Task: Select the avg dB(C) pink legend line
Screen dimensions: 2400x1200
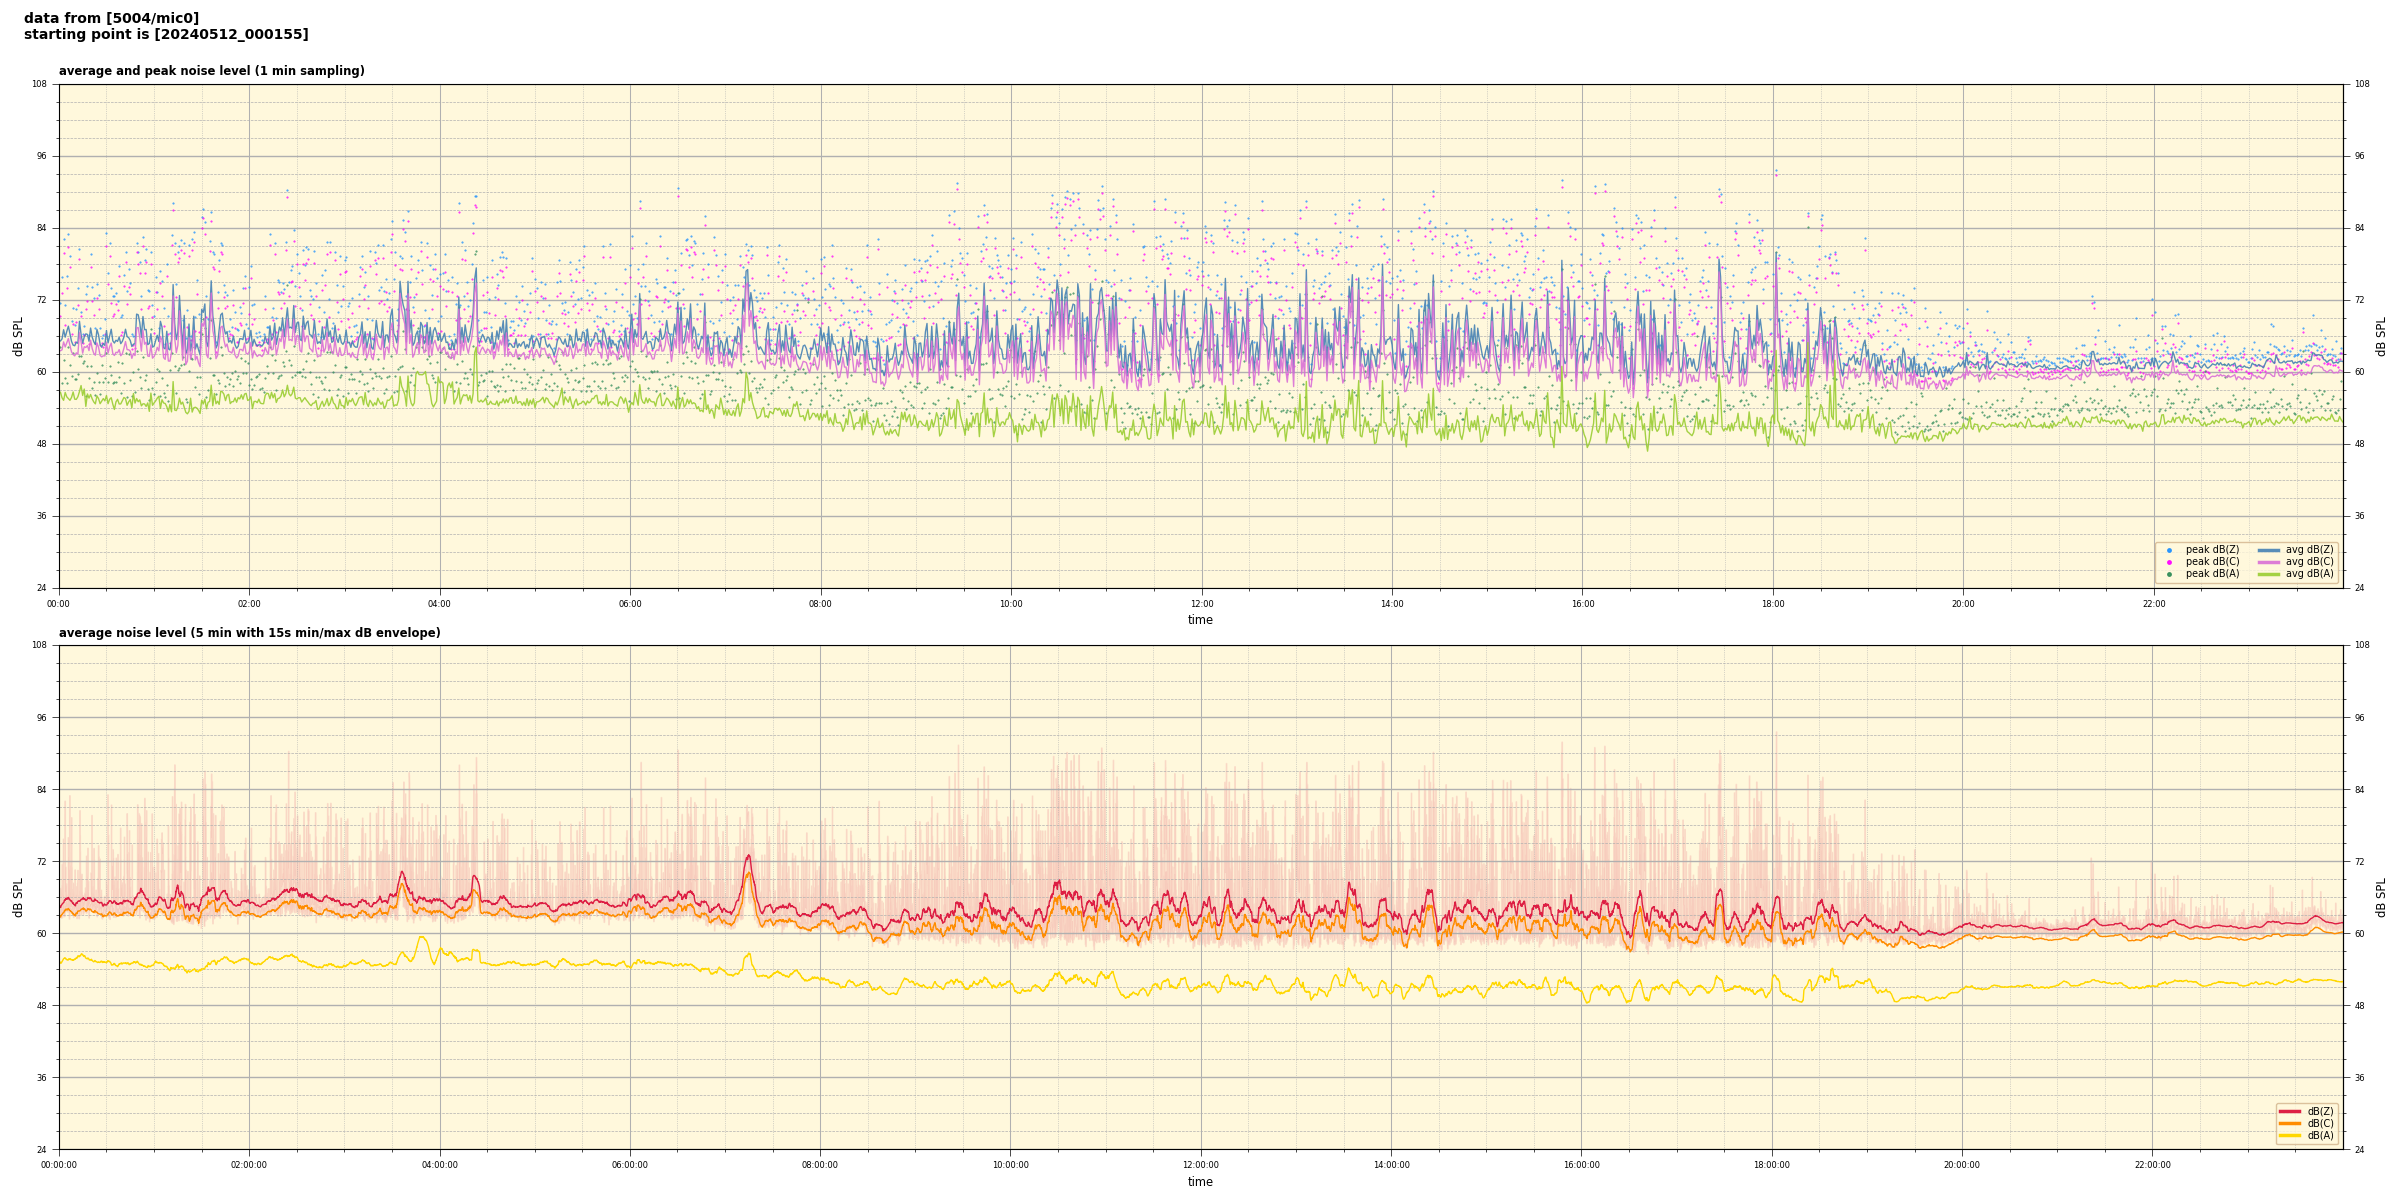Action: 2268,562
